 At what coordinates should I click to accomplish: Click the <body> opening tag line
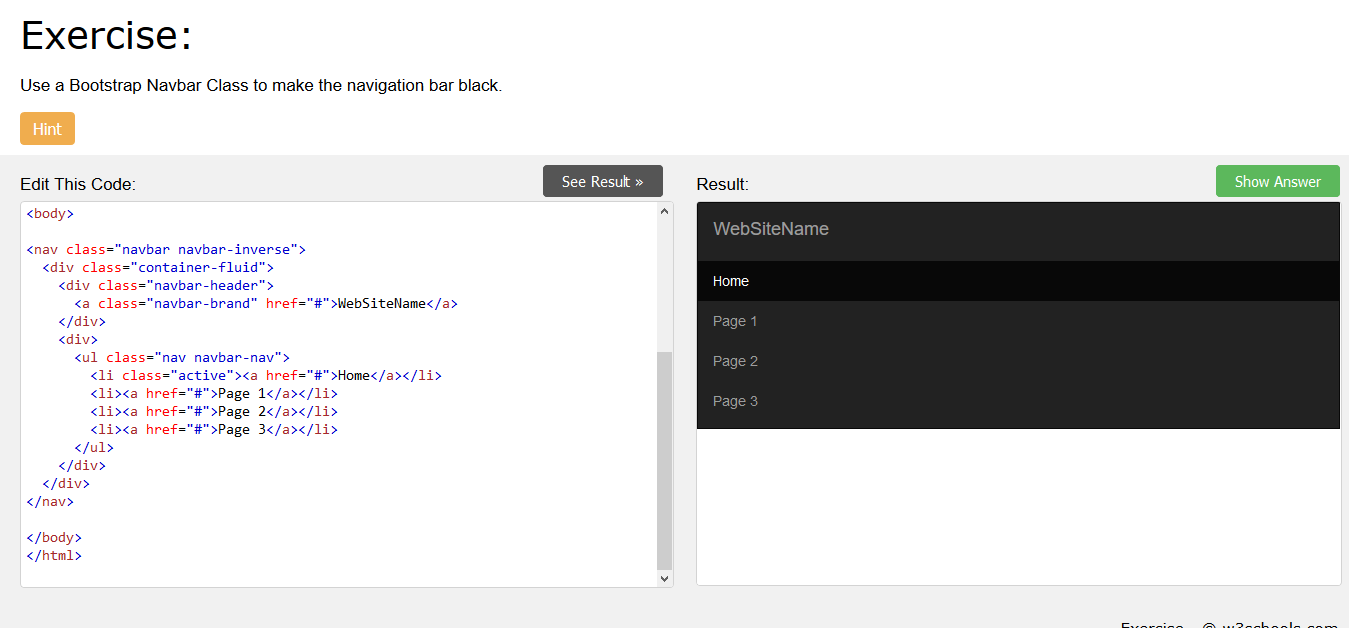[50, 213]
